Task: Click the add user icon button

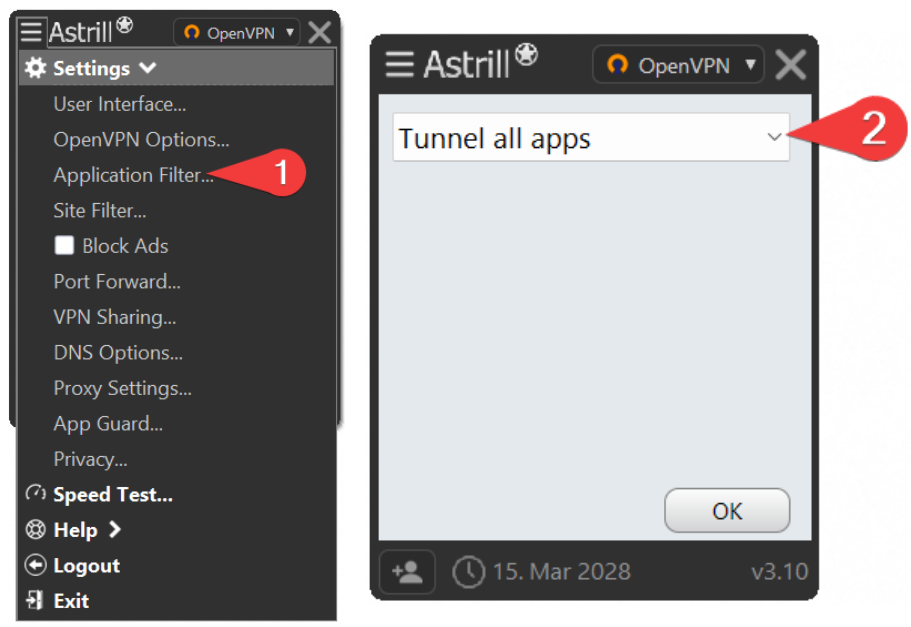Action: pos(407,572)
